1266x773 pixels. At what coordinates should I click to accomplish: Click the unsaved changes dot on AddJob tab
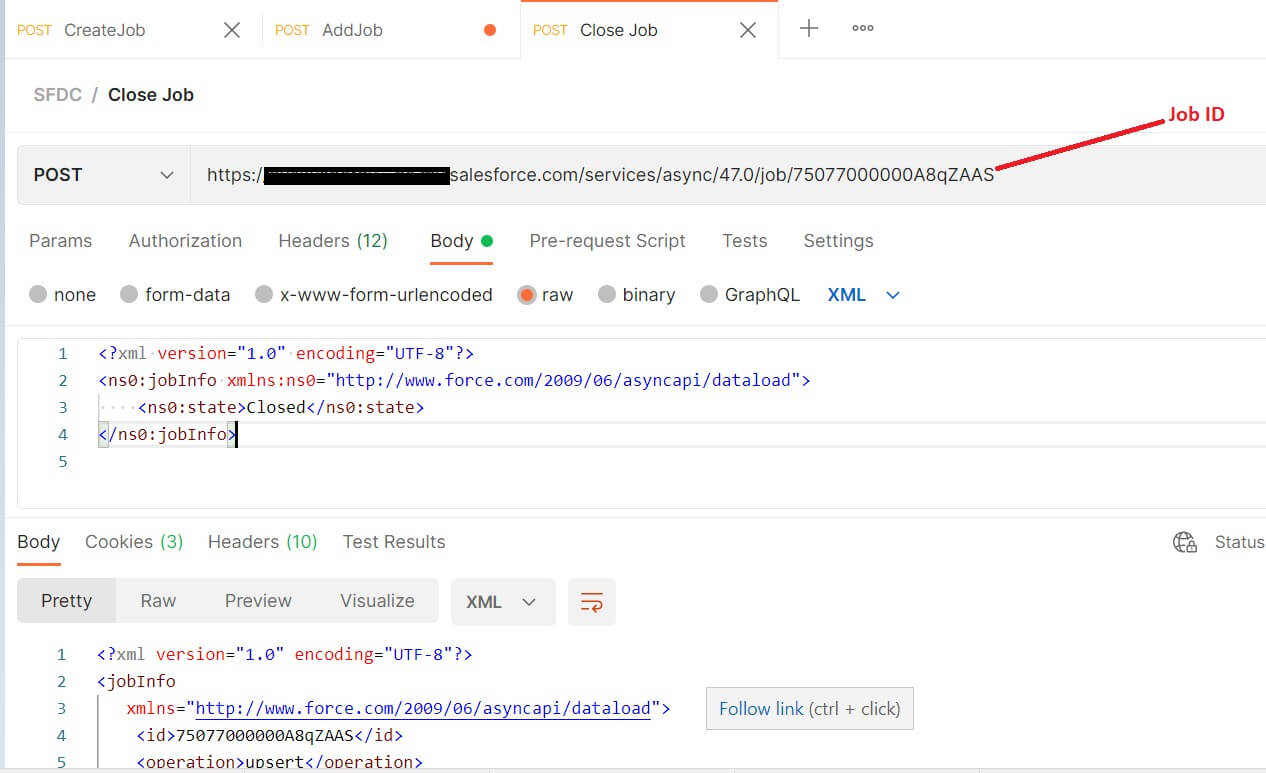tap(489, 30)
